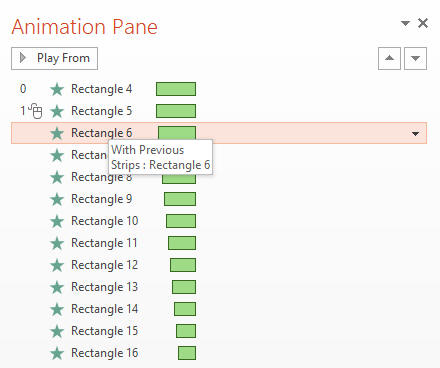Click the mouse click trigger icon
Viewport: 440px width, 368px height.
[35, 111]
